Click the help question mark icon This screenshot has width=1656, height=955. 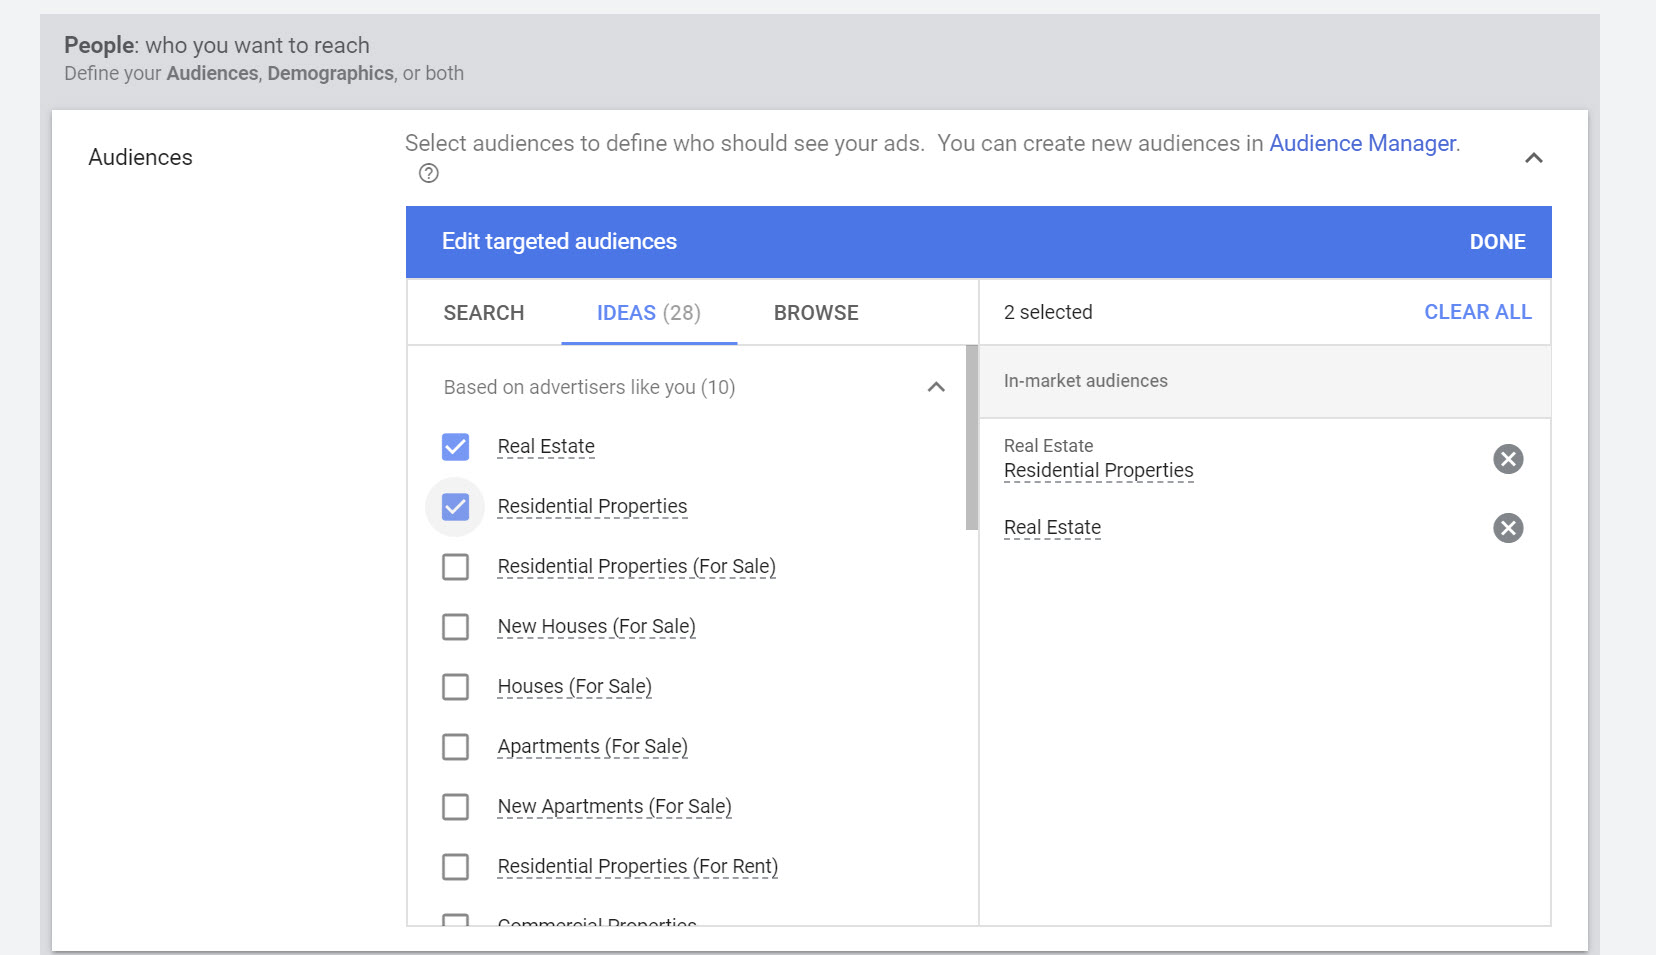429,173
